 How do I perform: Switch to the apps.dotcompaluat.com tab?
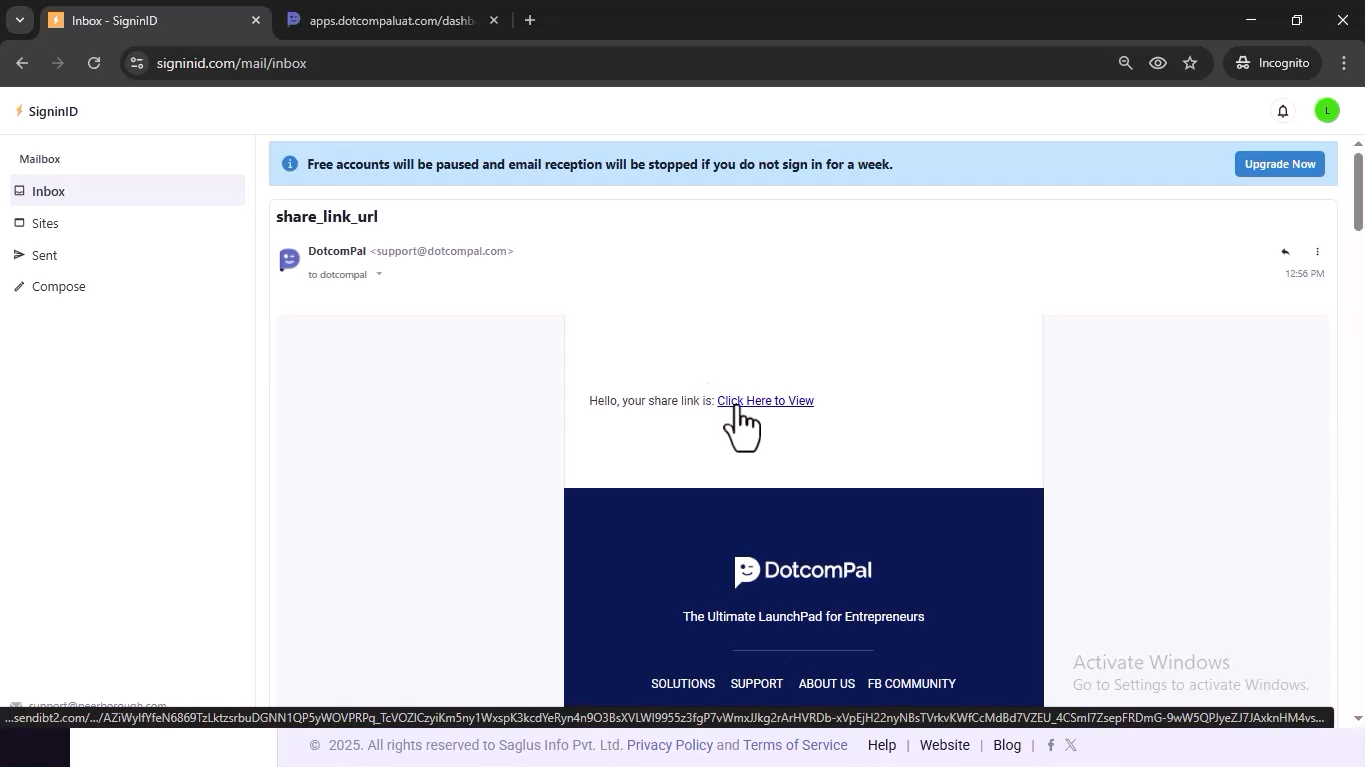[390, 20]
